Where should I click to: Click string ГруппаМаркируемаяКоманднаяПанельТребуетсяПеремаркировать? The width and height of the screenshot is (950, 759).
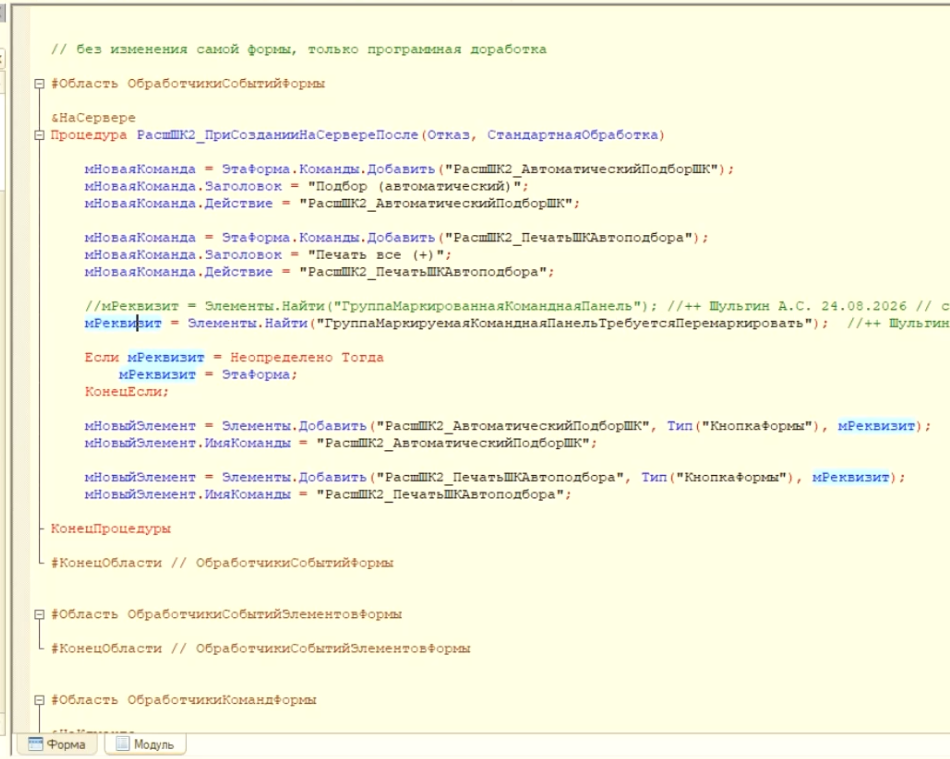pyautogui.click(x=564, y=323)
